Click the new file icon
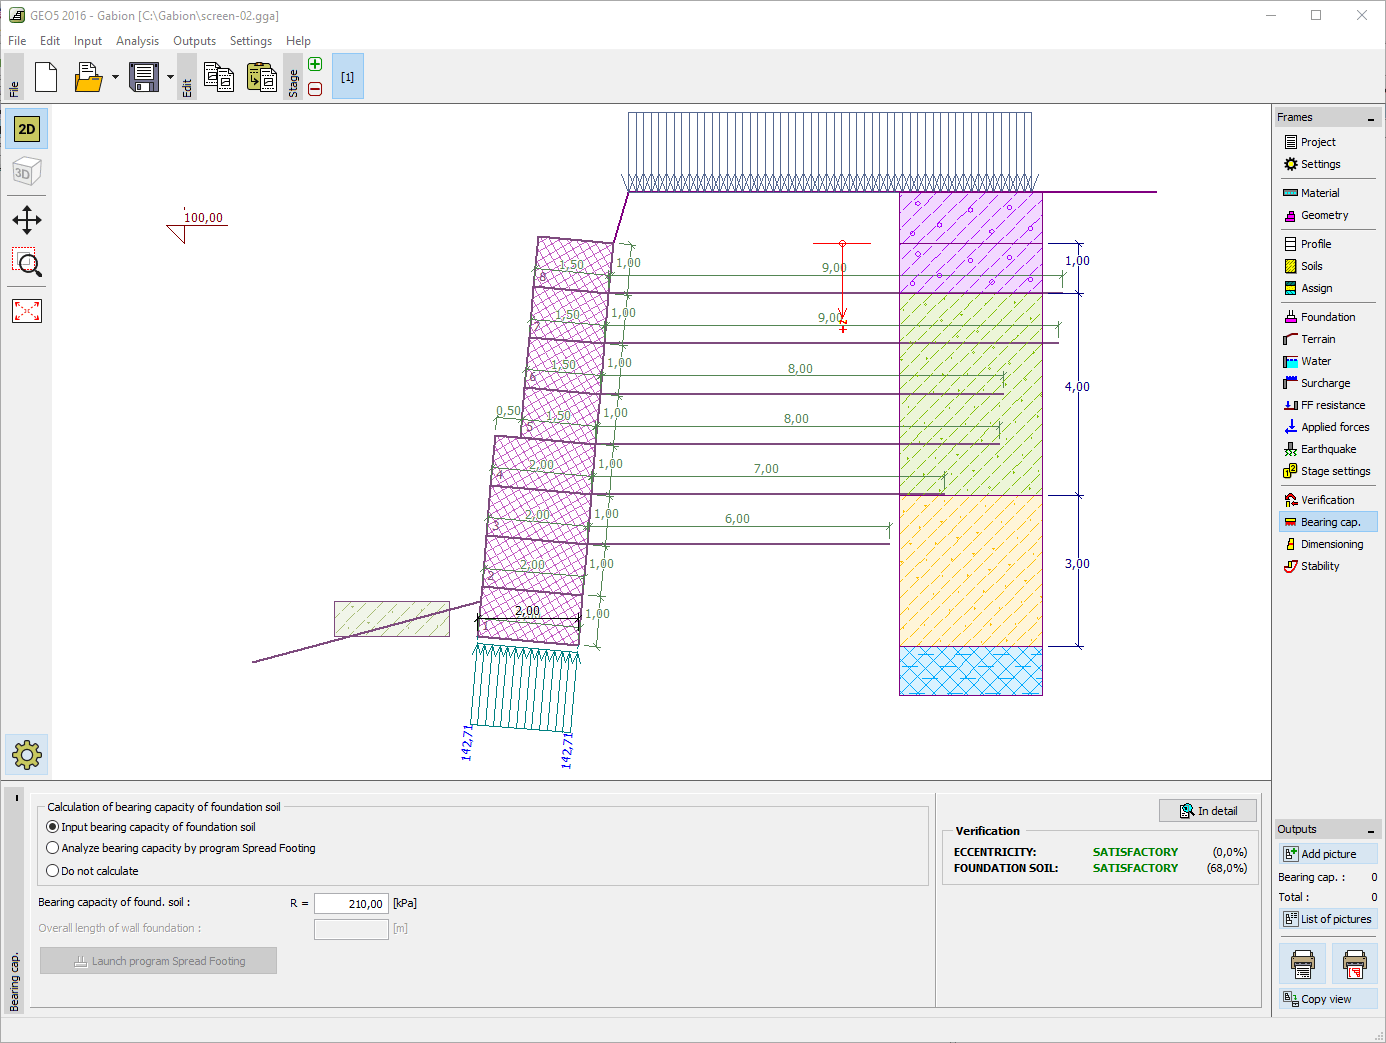This screenshot has width=1386, height=1043. (x=46, y=77)
